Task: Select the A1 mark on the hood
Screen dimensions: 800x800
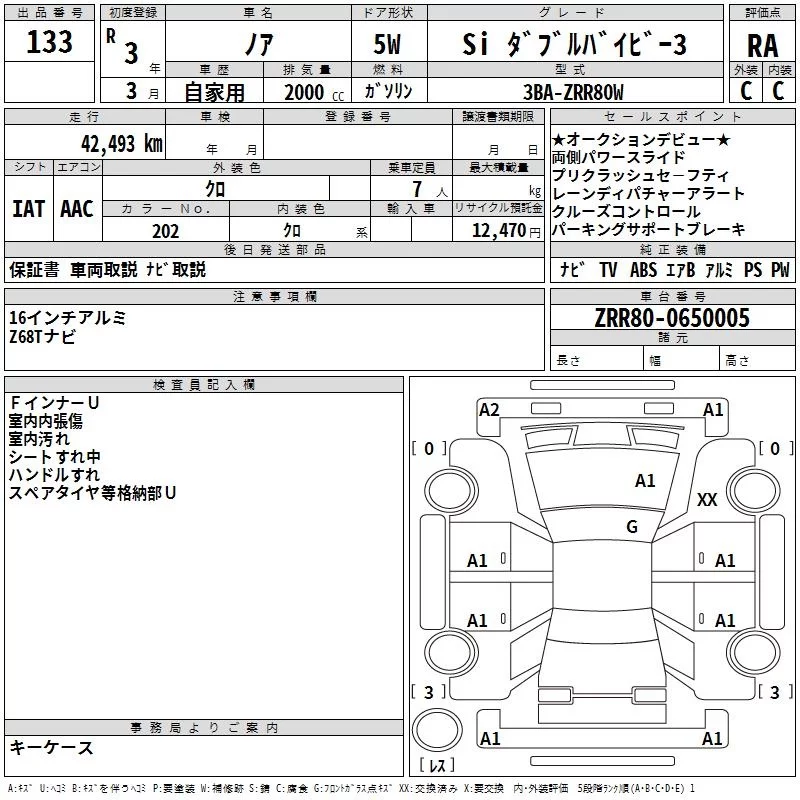Action: click(x=645, y=481)
